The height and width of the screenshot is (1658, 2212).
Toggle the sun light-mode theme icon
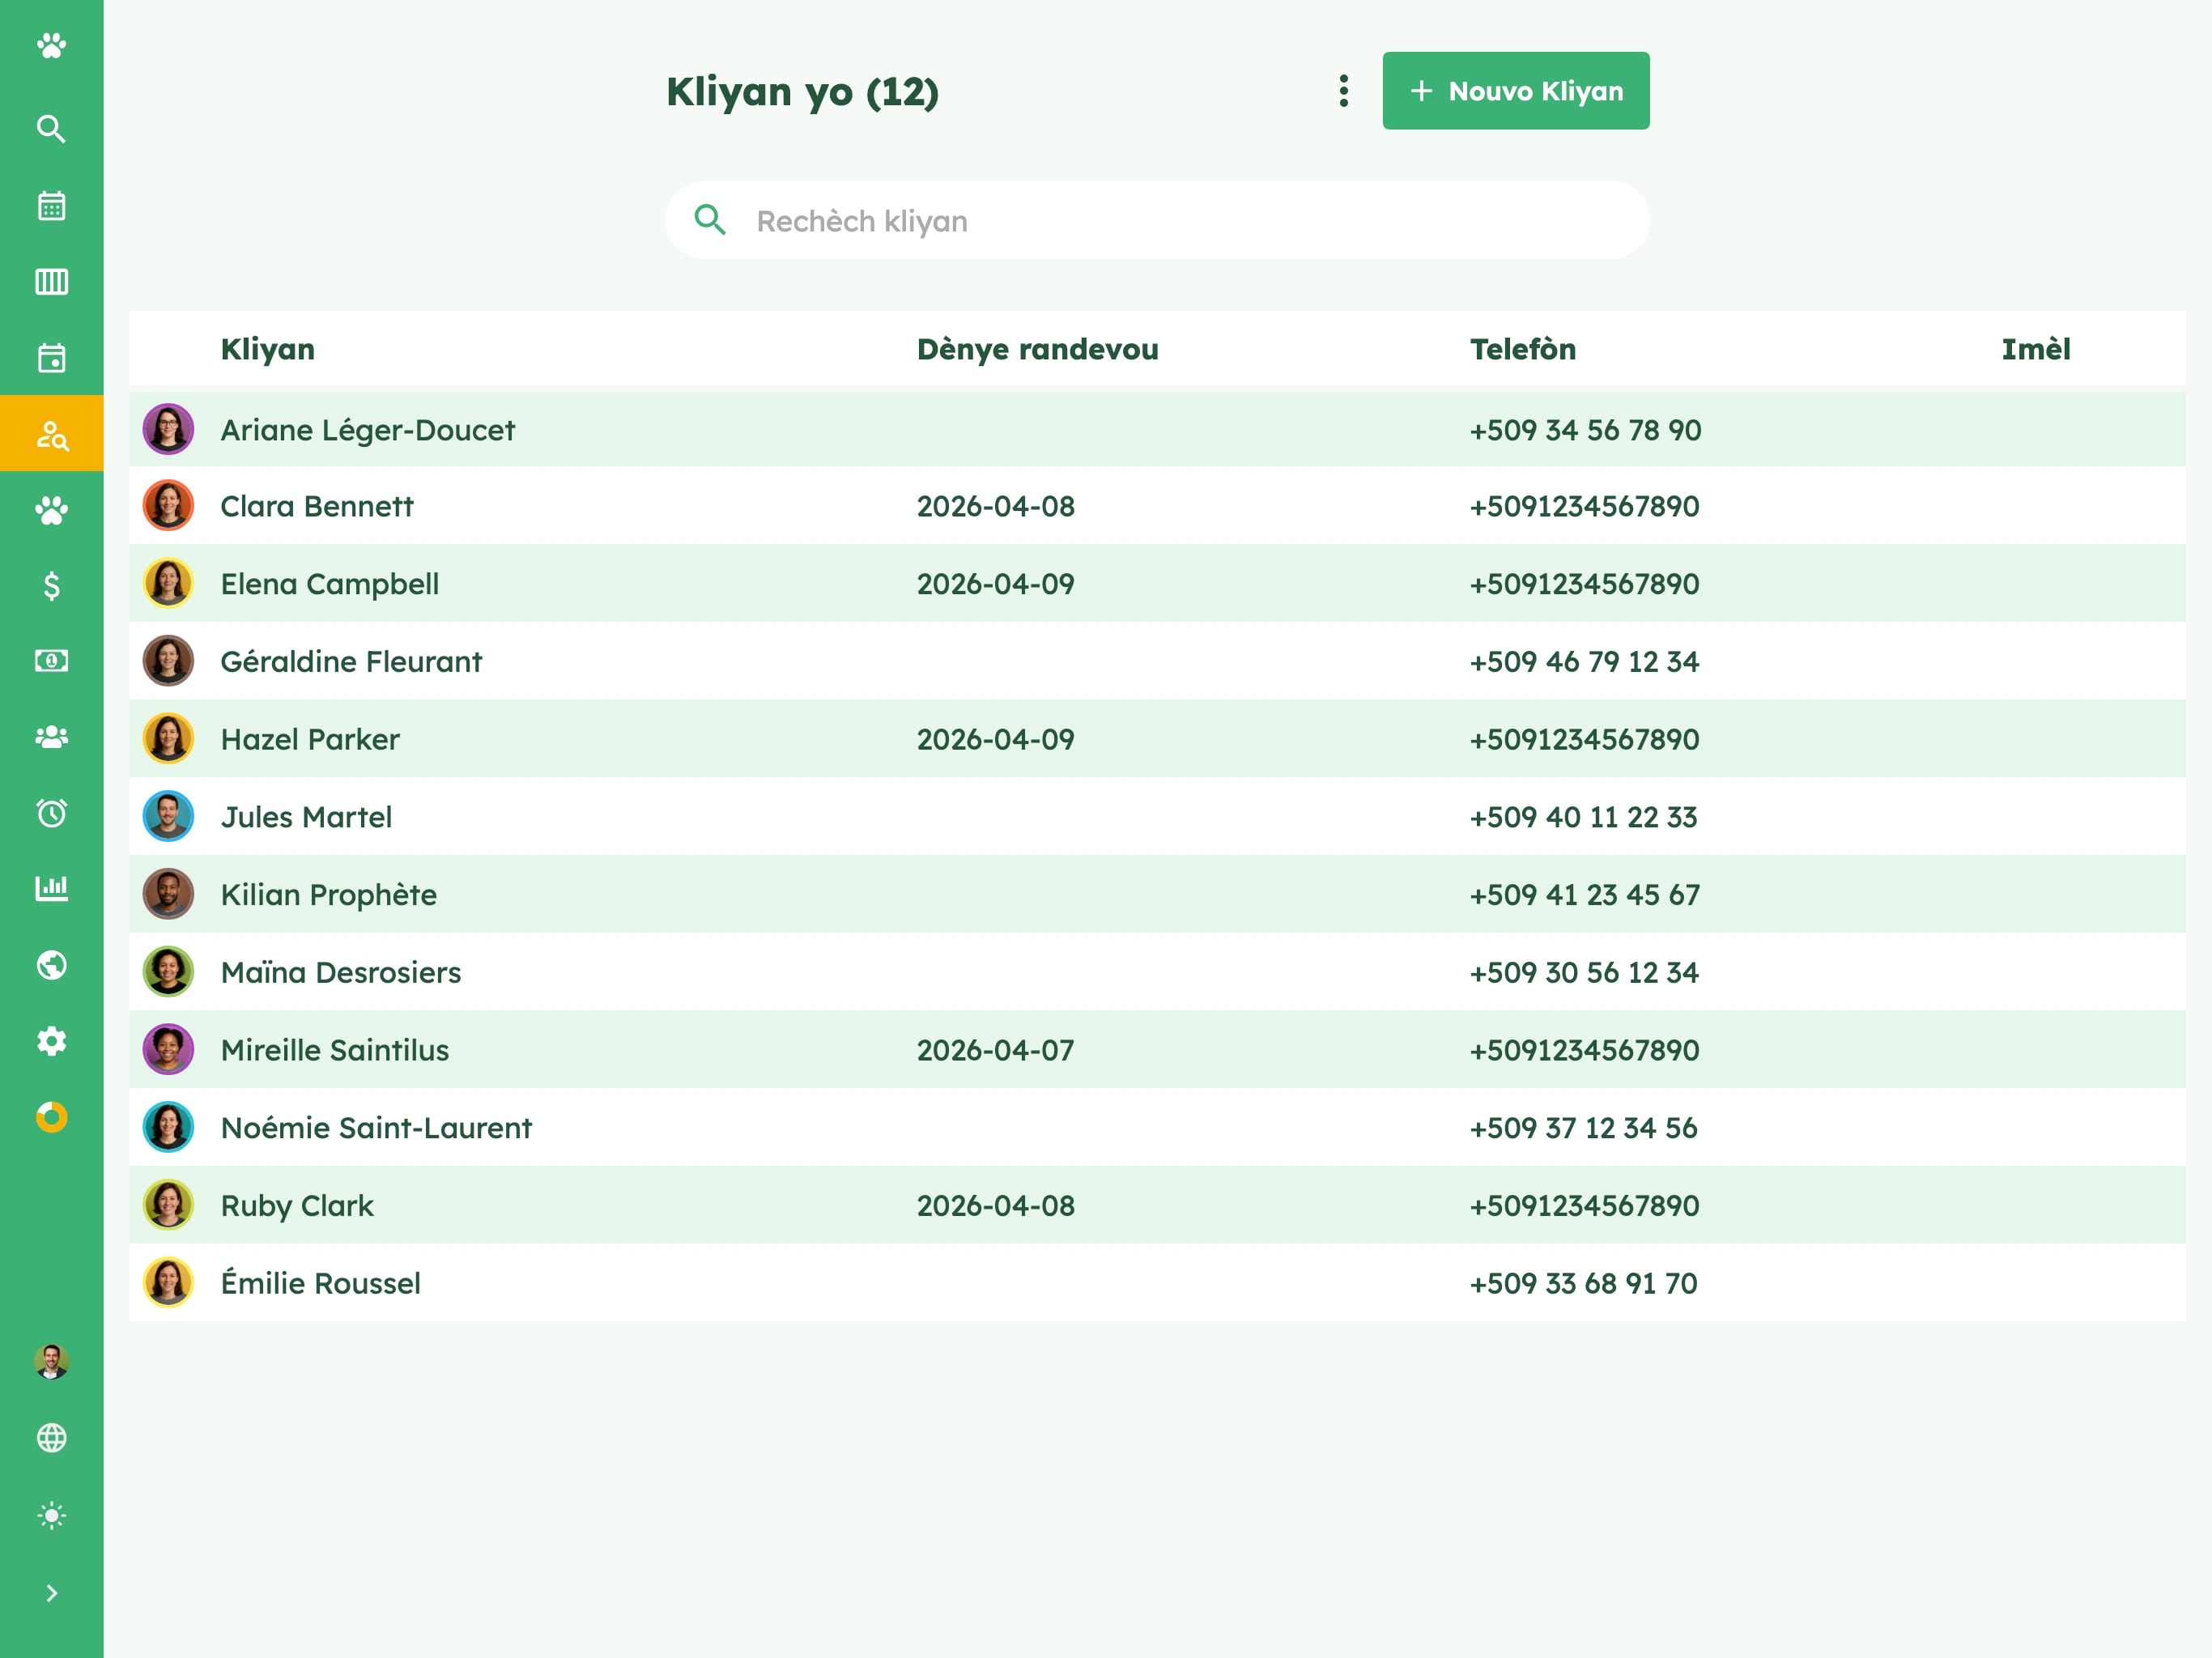point(51,1516)
